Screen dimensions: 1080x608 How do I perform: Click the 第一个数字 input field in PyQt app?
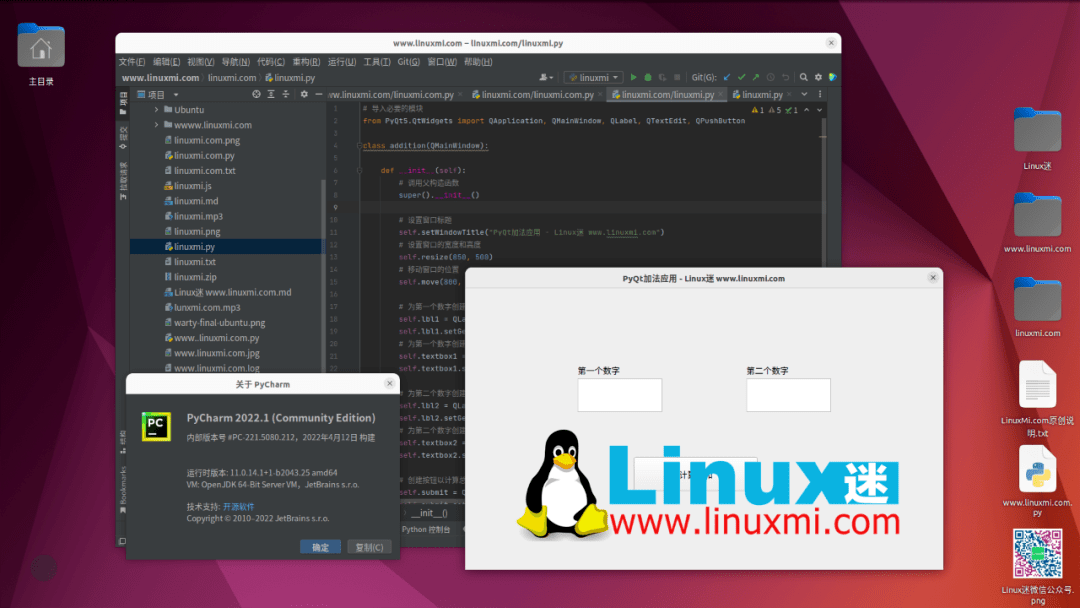tap(620, 395)
